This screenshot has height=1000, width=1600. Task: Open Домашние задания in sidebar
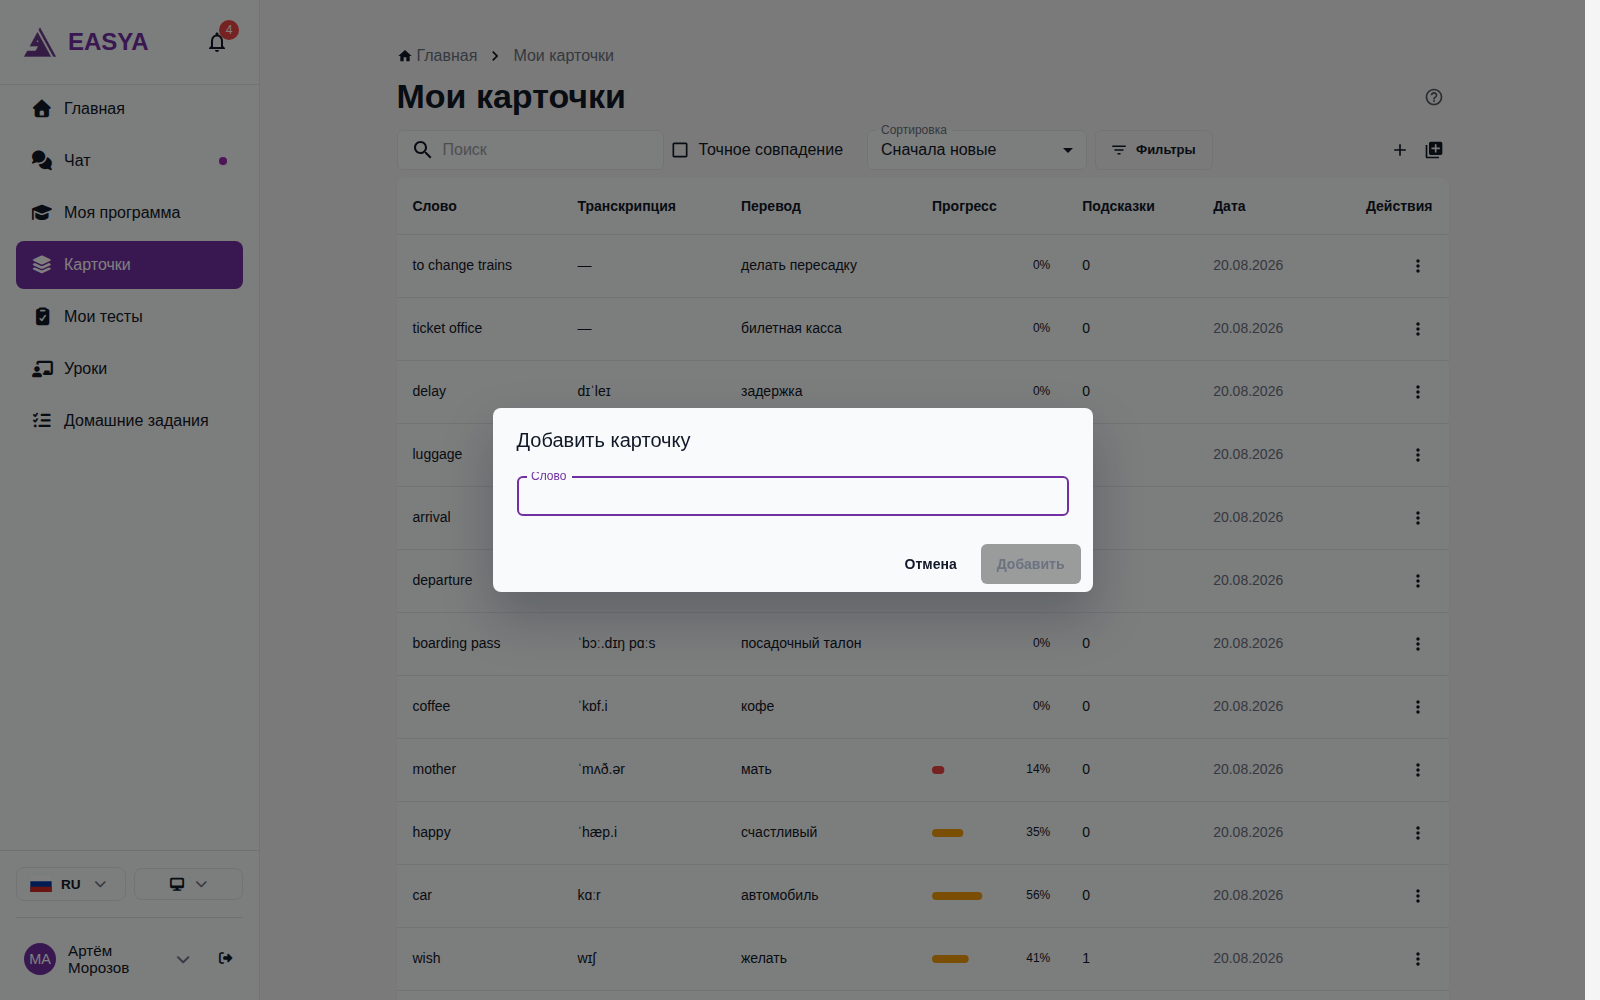pyautogui.click(x=129, y=421)
